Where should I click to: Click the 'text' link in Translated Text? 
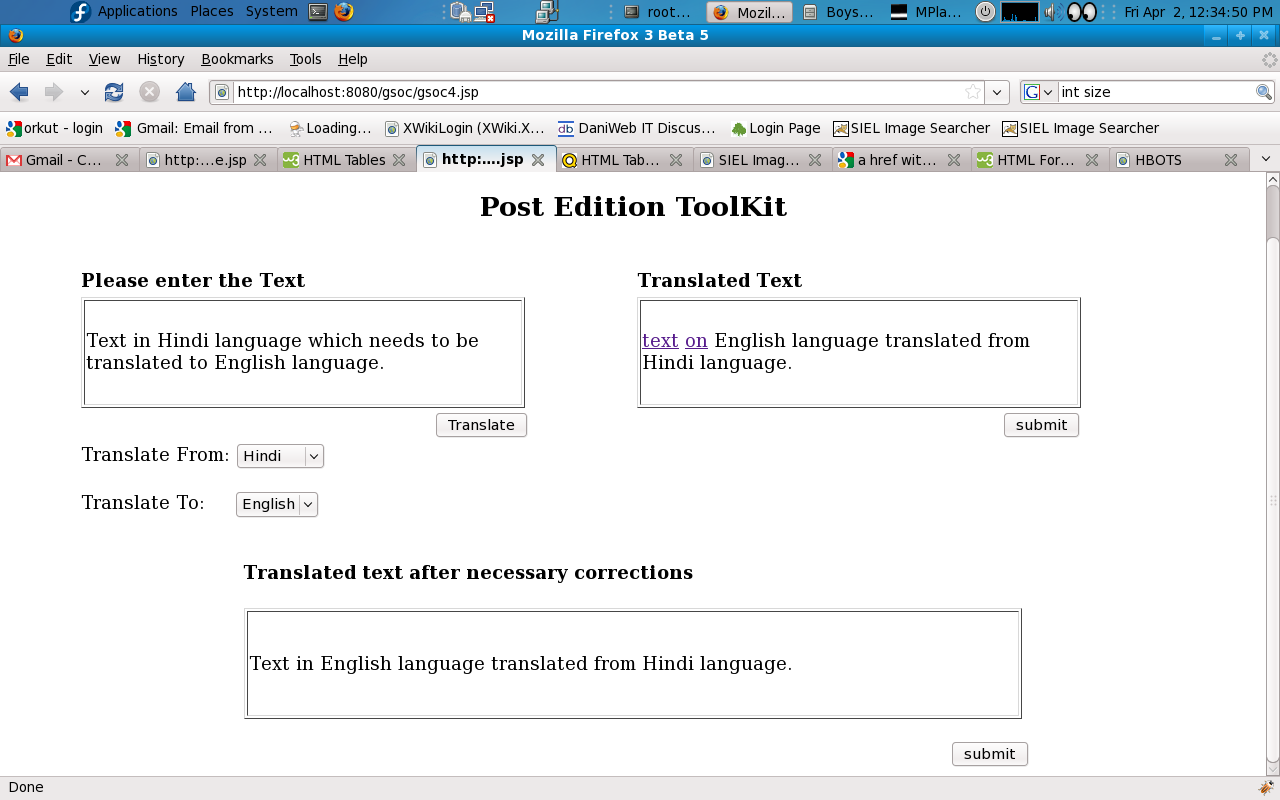click(x=660, y=341)
